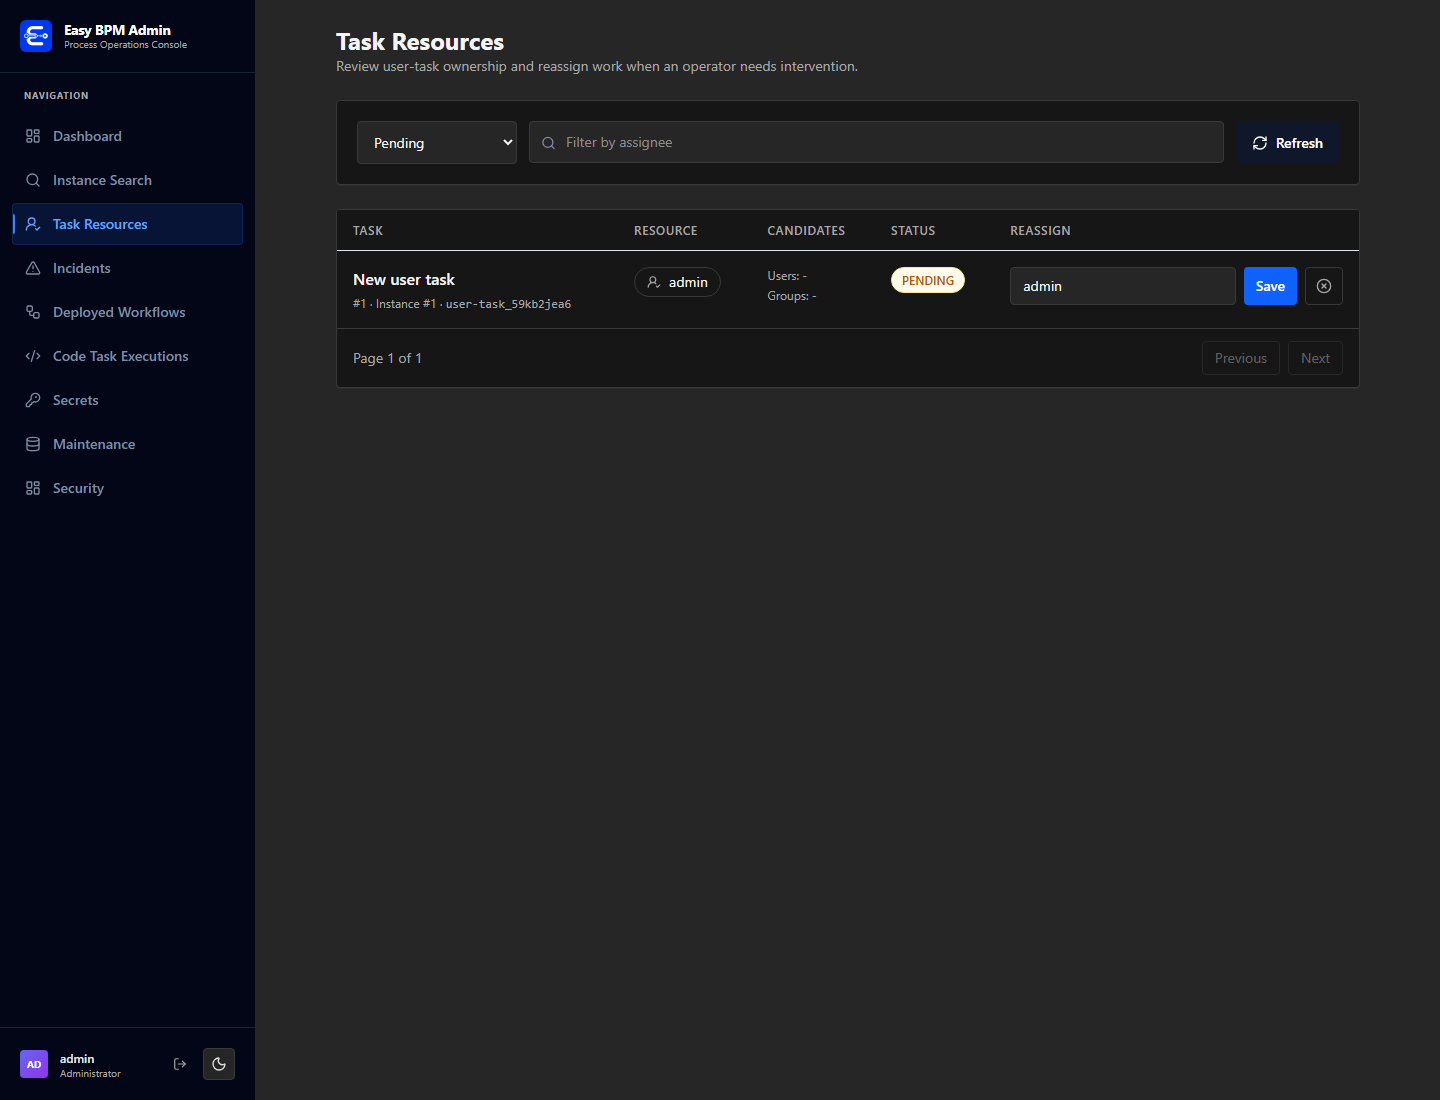1440x1100 pixels.
Task: Click the Administrator role label
Action: [x=90, y=1074]
